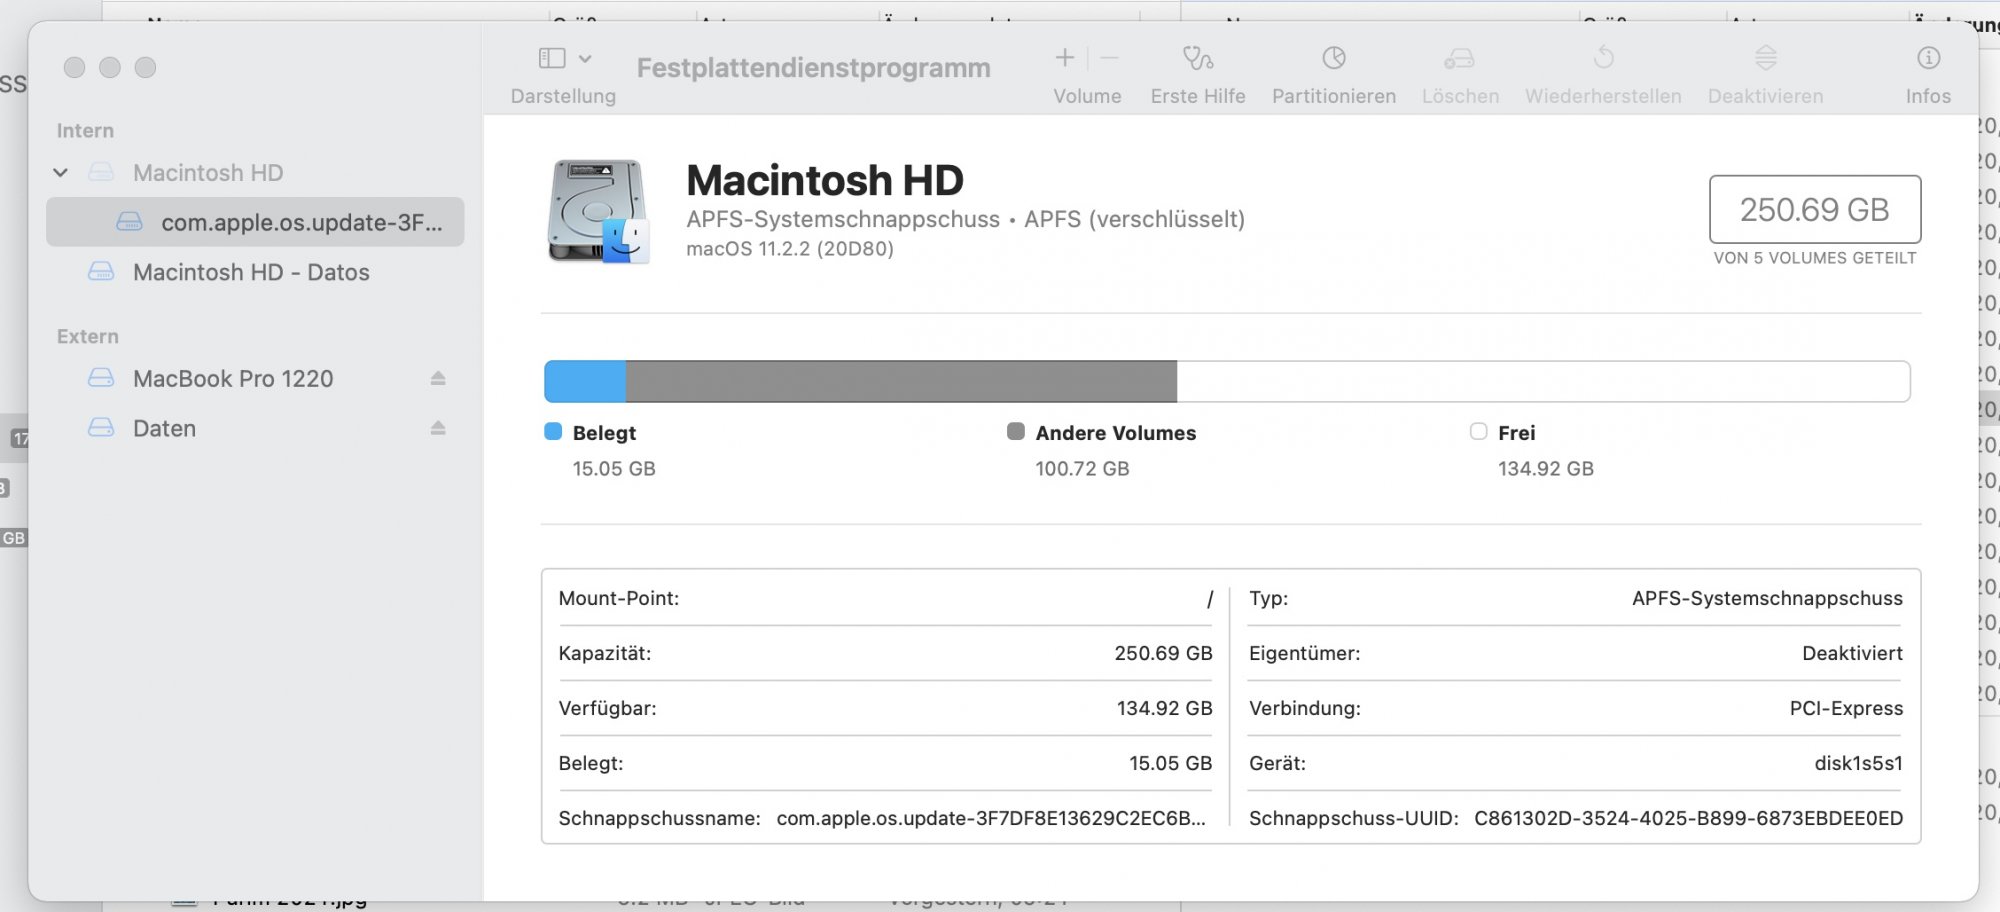Image resolution: width=2000 pixels, height=912 pixels.
Task: Click the Wiederherstellen toolbar label
Action: pyautogui.click(x=1603, y=96)
